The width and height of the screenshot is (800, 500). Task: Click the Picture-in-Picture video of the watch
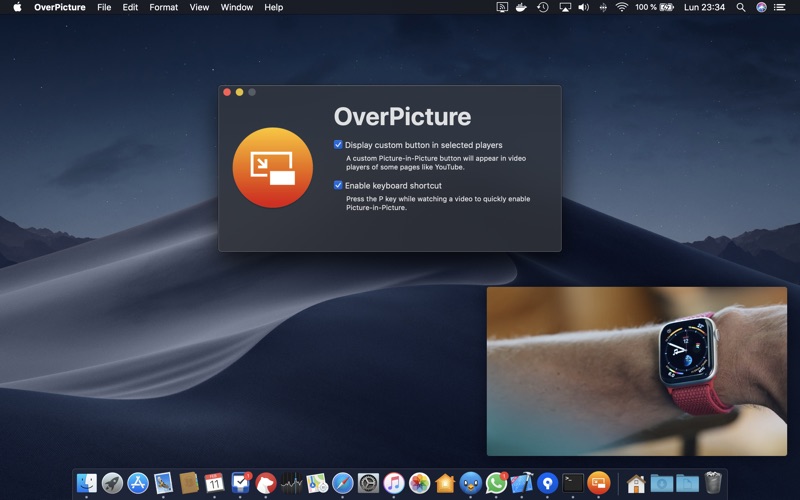pyautogui.click(x=637, y=371)
